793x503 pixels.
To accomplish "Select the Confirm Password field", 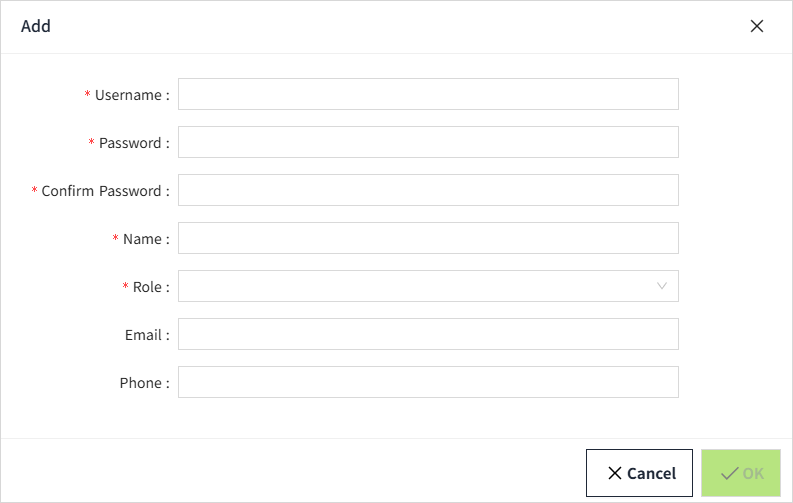I will tap(428, 190).
